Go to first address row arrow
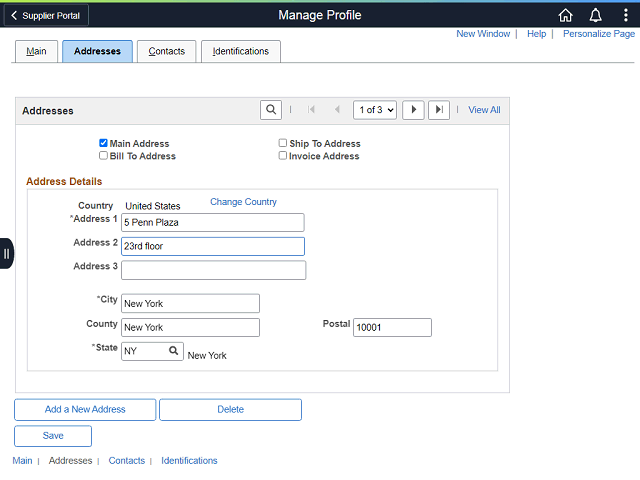640x480 pixels. (311, 109)
